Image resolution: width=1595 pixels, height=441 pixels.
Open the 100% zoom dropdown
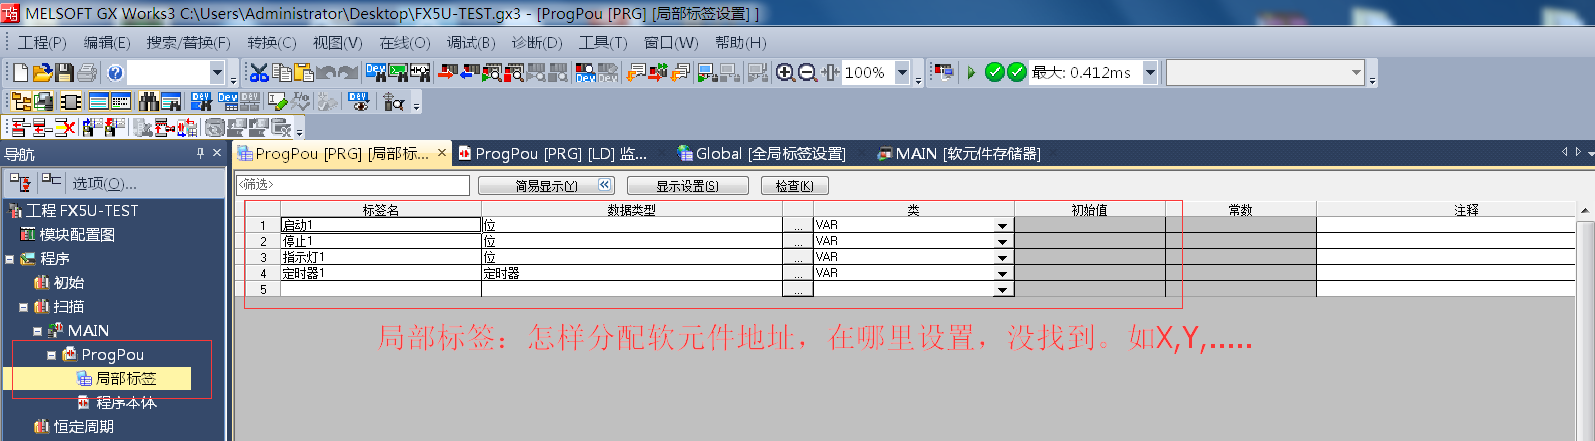click(902, 72)
